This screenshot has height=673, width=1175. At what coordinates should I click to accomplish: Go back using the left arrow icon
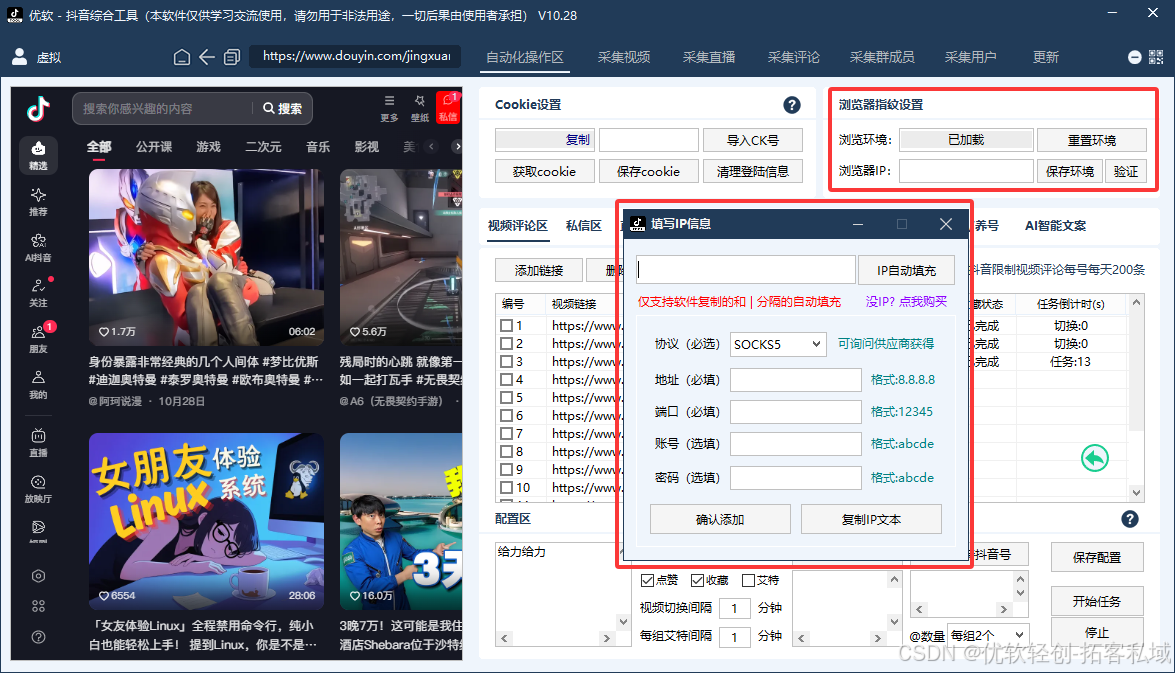[x=207, y=57]
